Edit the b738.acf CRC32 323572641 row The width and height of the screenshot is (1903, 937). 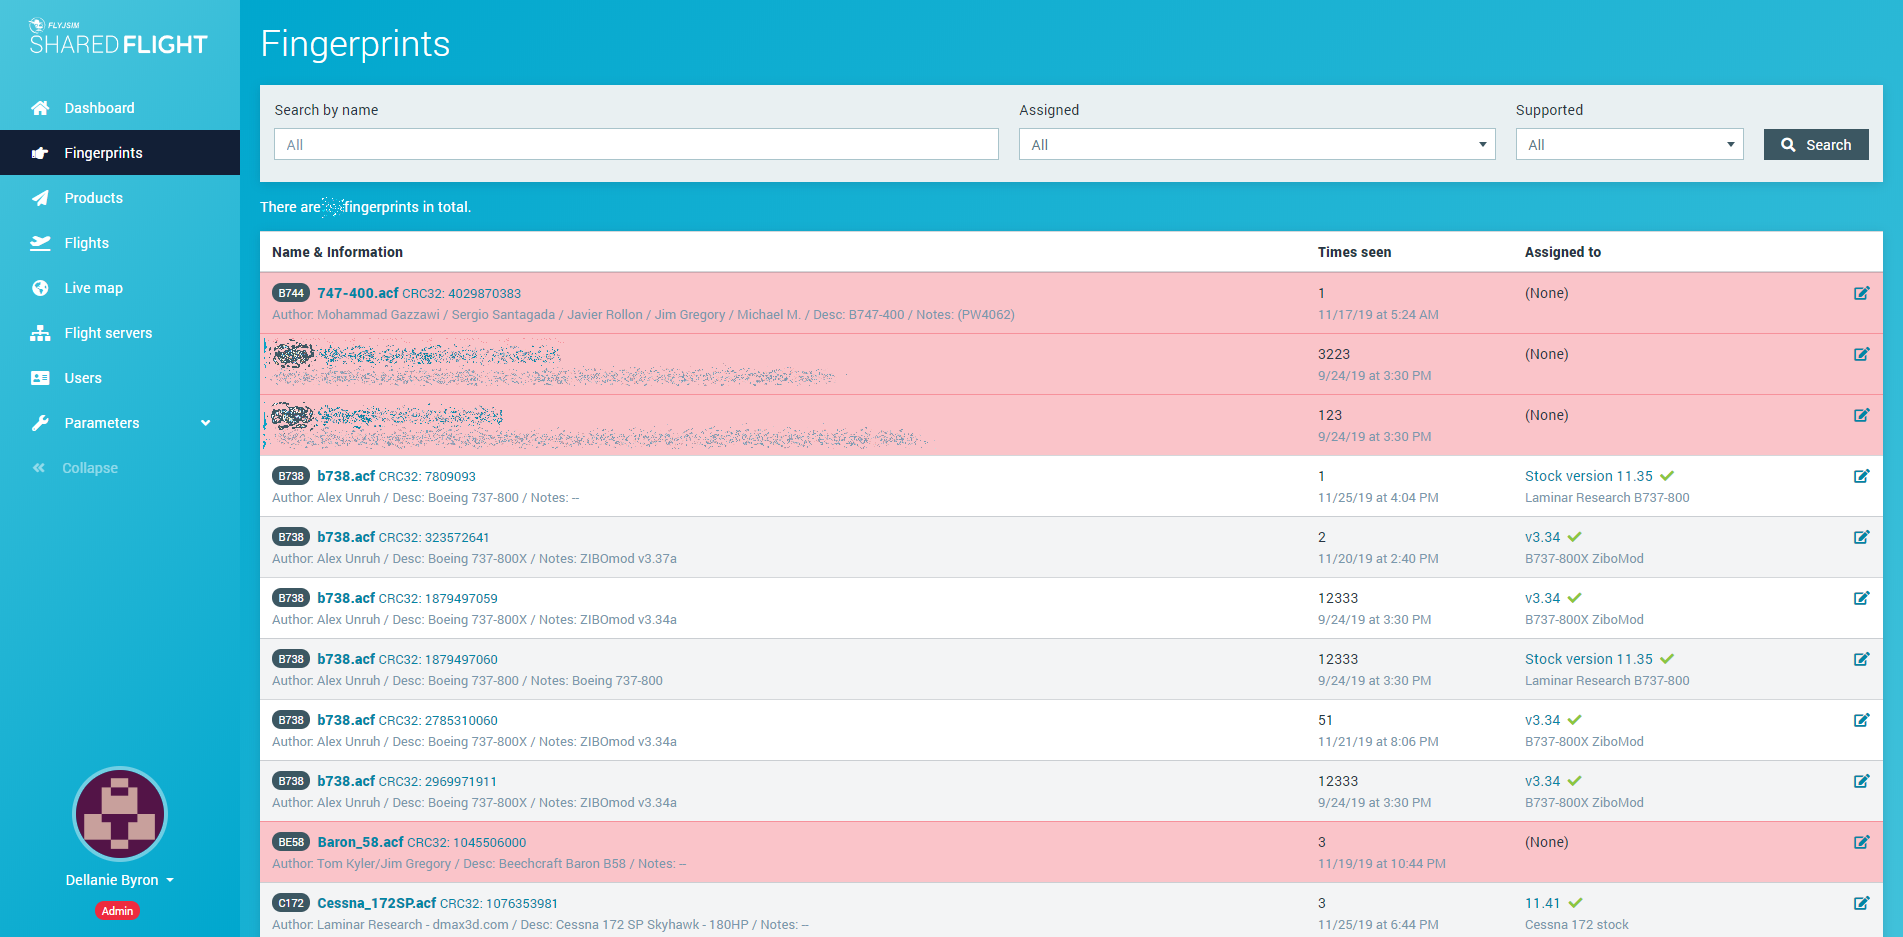1861,537
